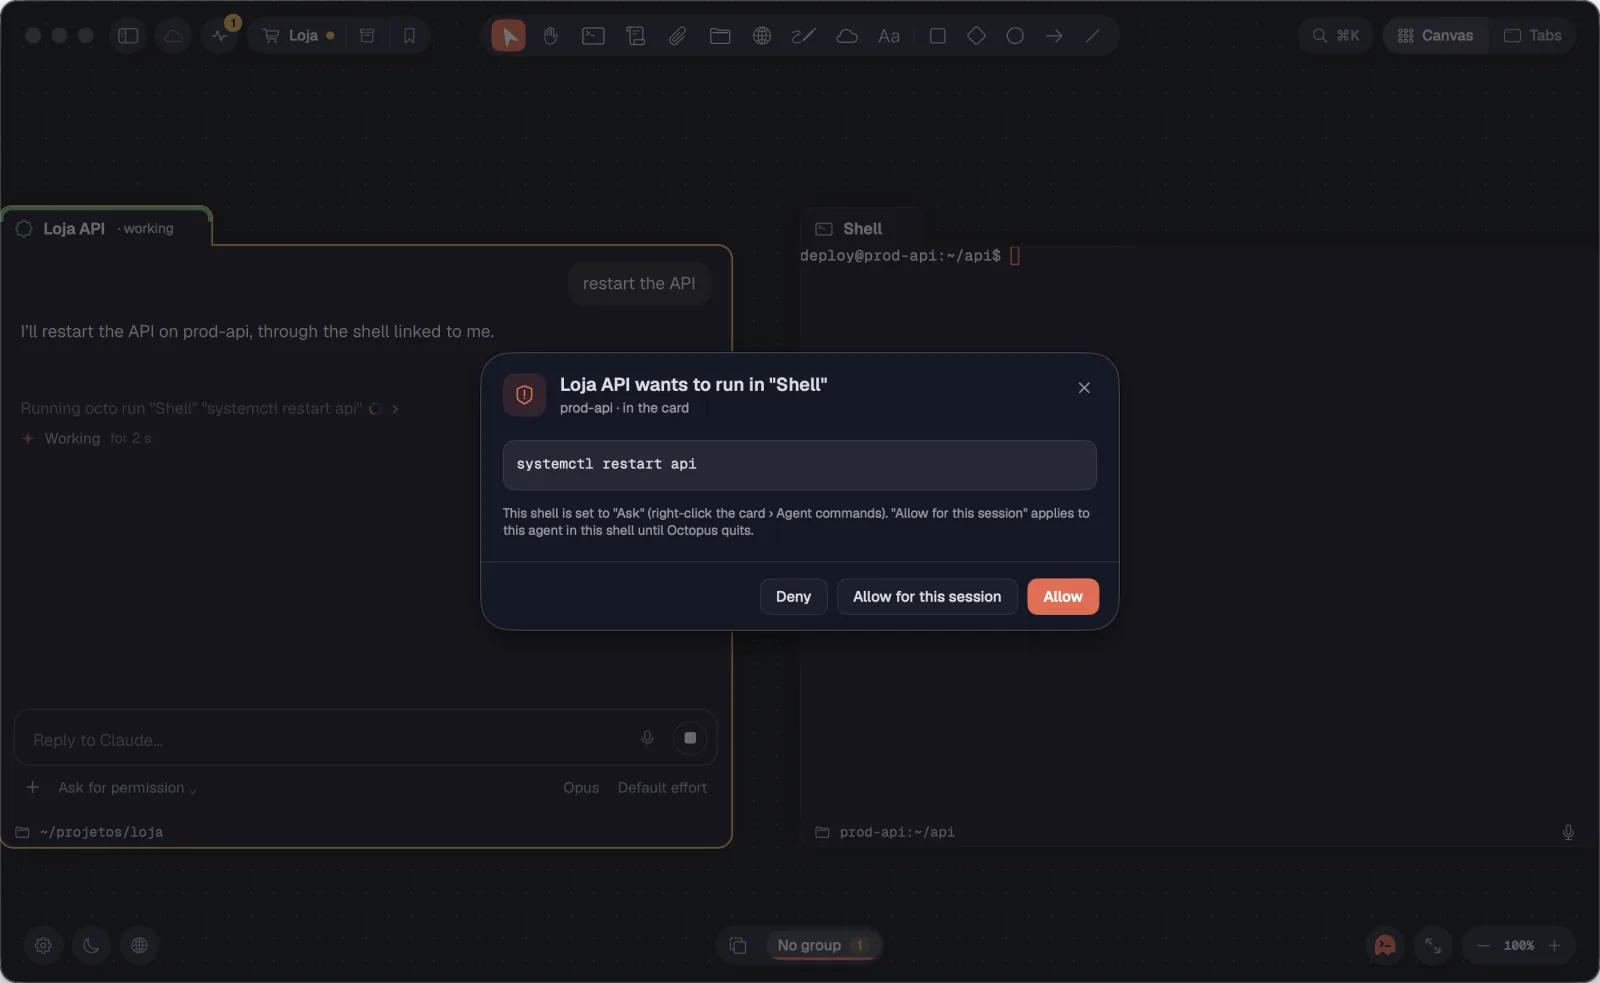The height and width of the screenshot is (983, 1600).
Task: Select the cloud shape tool
Action: click(847, 36)
